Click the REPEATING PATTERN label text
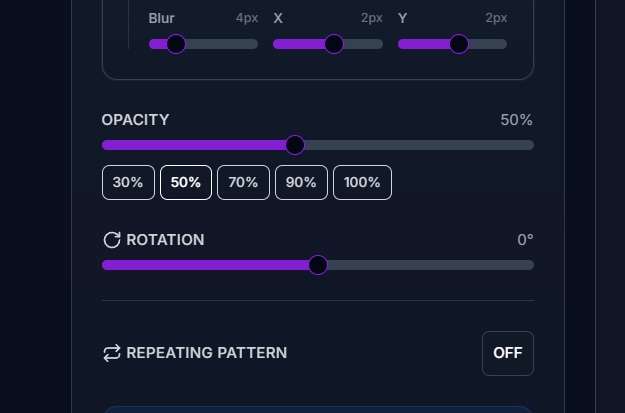Image resolution: width=625 pixels, height=413 pixels. [x=206, y=353]
